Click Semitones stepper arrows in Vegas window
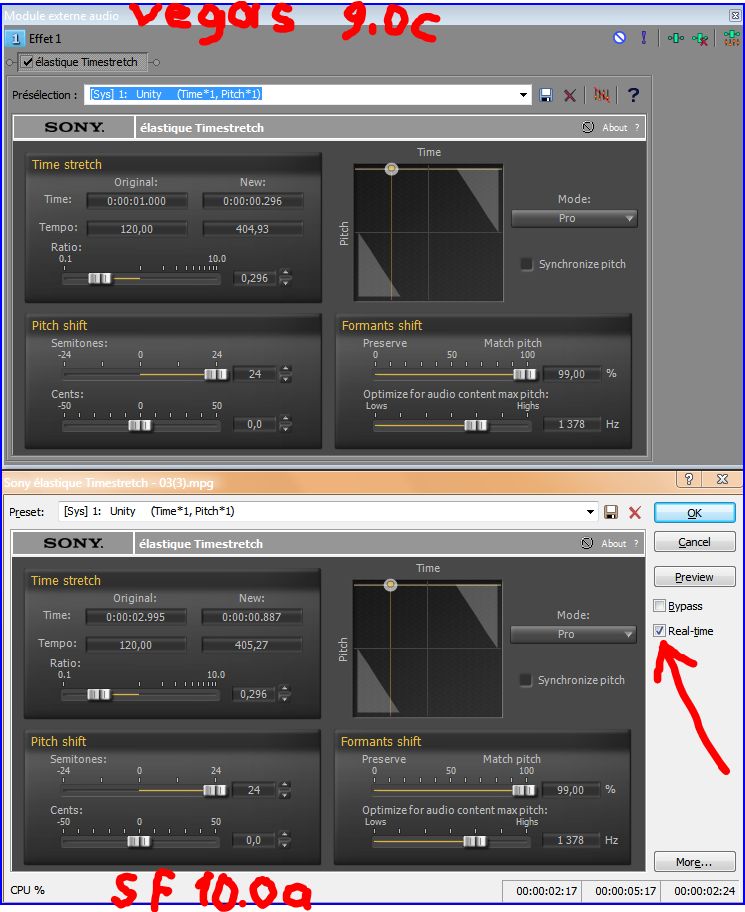745x912 pixels. point(285,374)
